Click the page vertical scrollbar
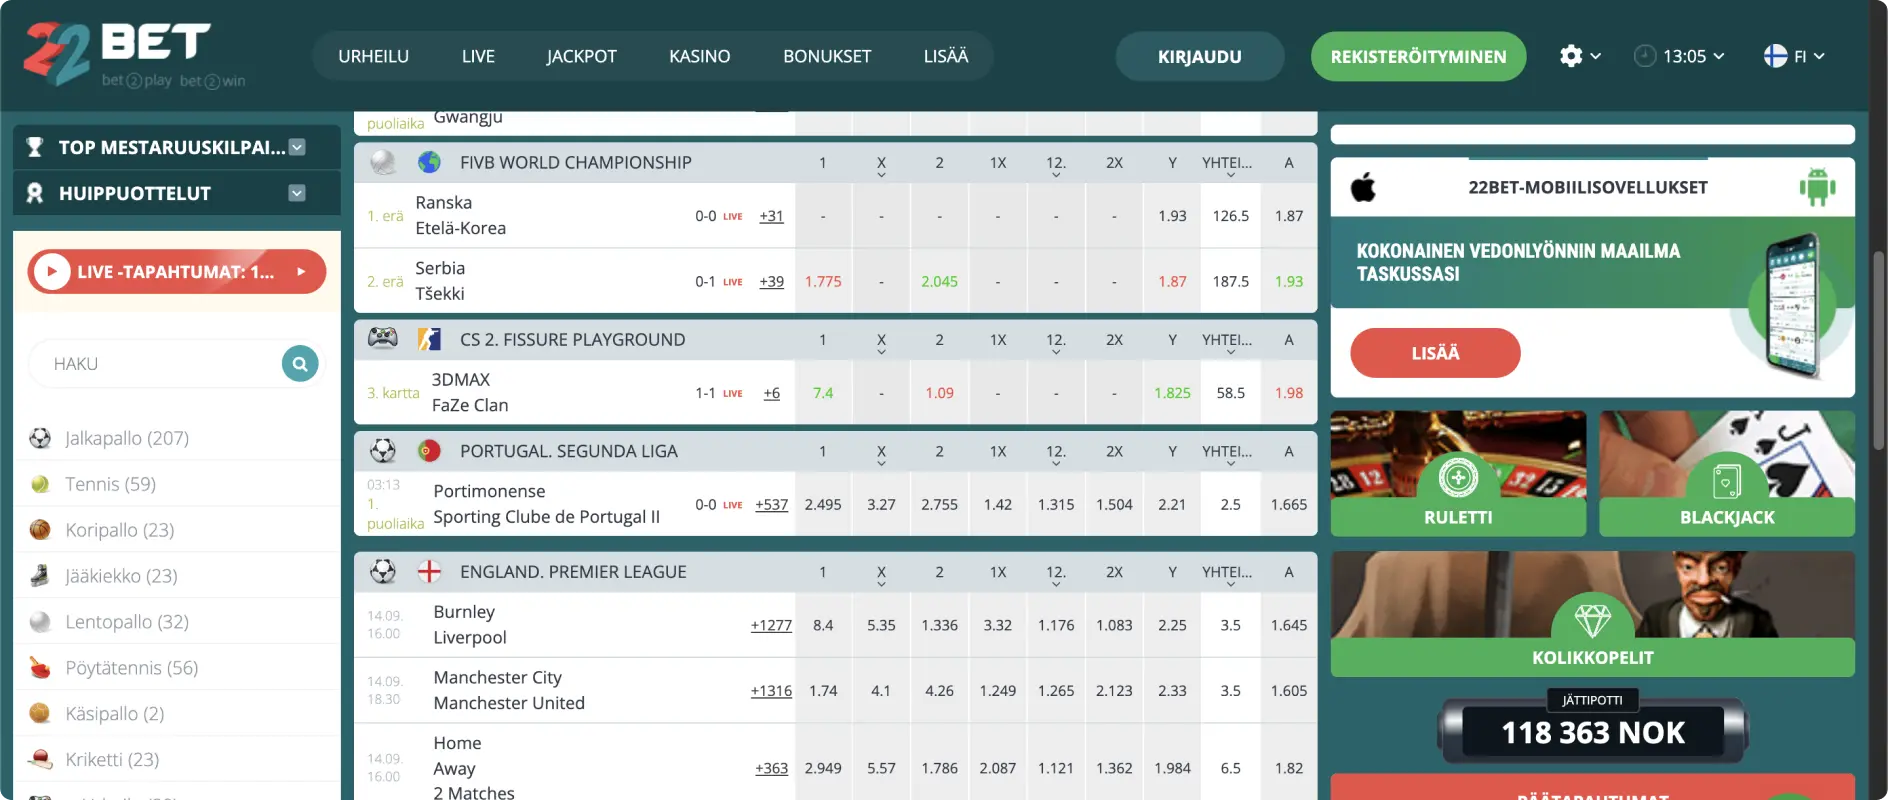The image size is (1888, 800). pos(1879,350)
